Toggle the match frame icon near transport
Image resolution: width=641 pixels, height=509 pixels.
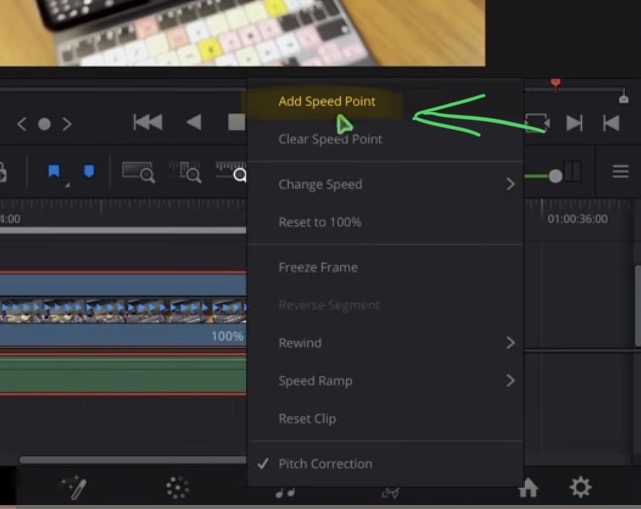tap(537, 123)
